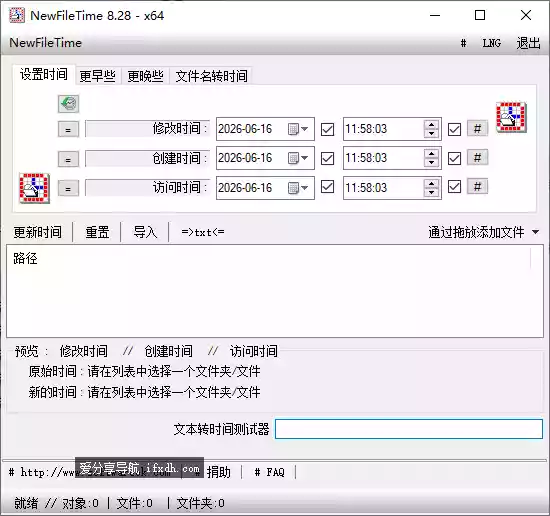The width and height of the screenshot is (550, 516).
Task: Click the title bar application icon
Action: point(16,15)
